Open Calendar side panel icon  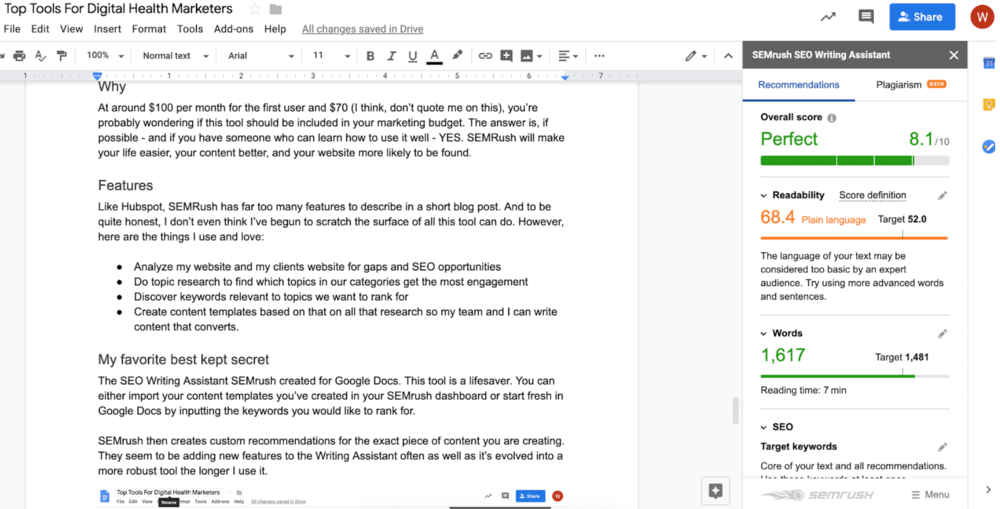pos(989,63)
